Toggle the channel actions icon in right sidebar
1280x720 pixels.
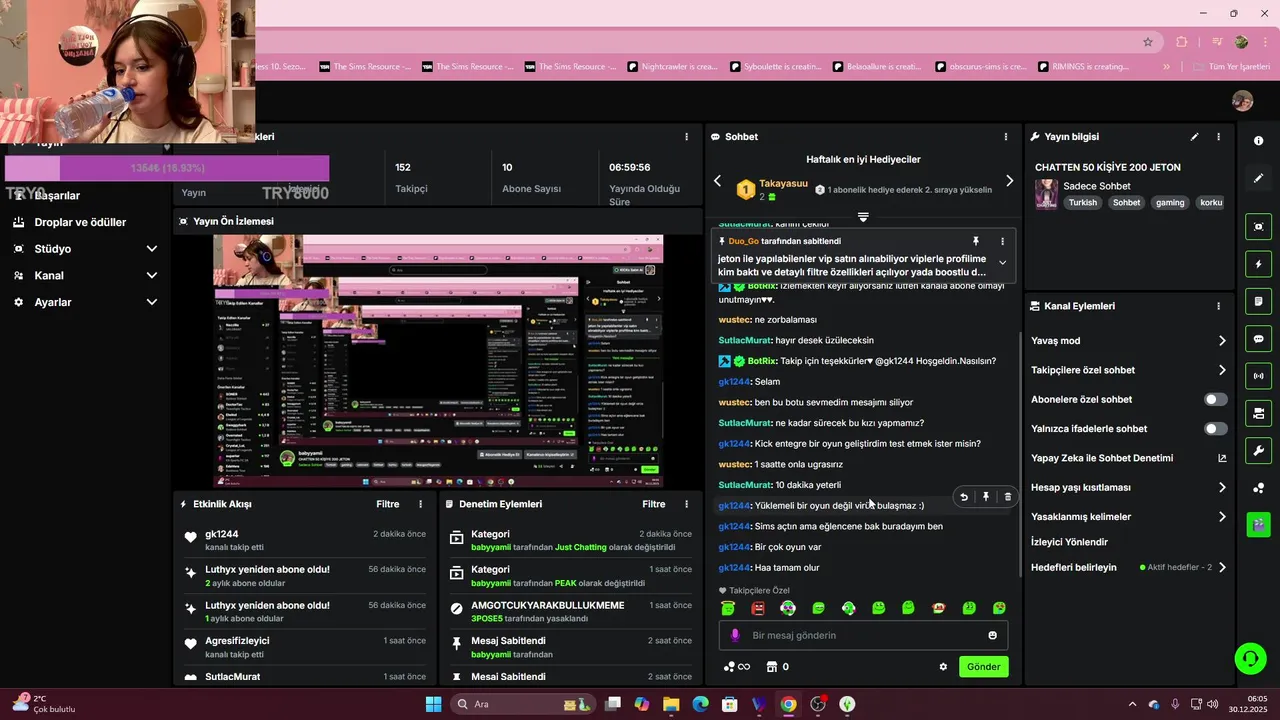1258,413
